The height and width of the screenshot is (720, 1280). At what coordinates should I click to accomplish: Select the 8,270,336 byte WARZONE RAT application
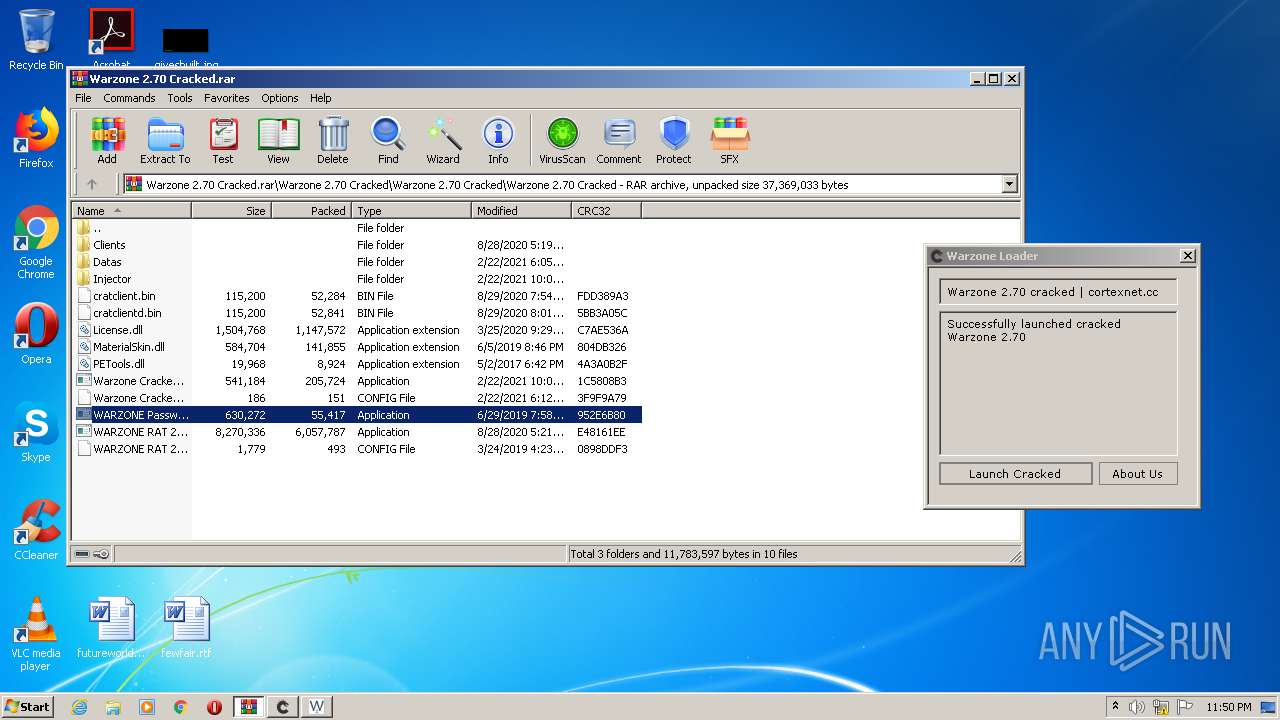(x=358, y=432)
